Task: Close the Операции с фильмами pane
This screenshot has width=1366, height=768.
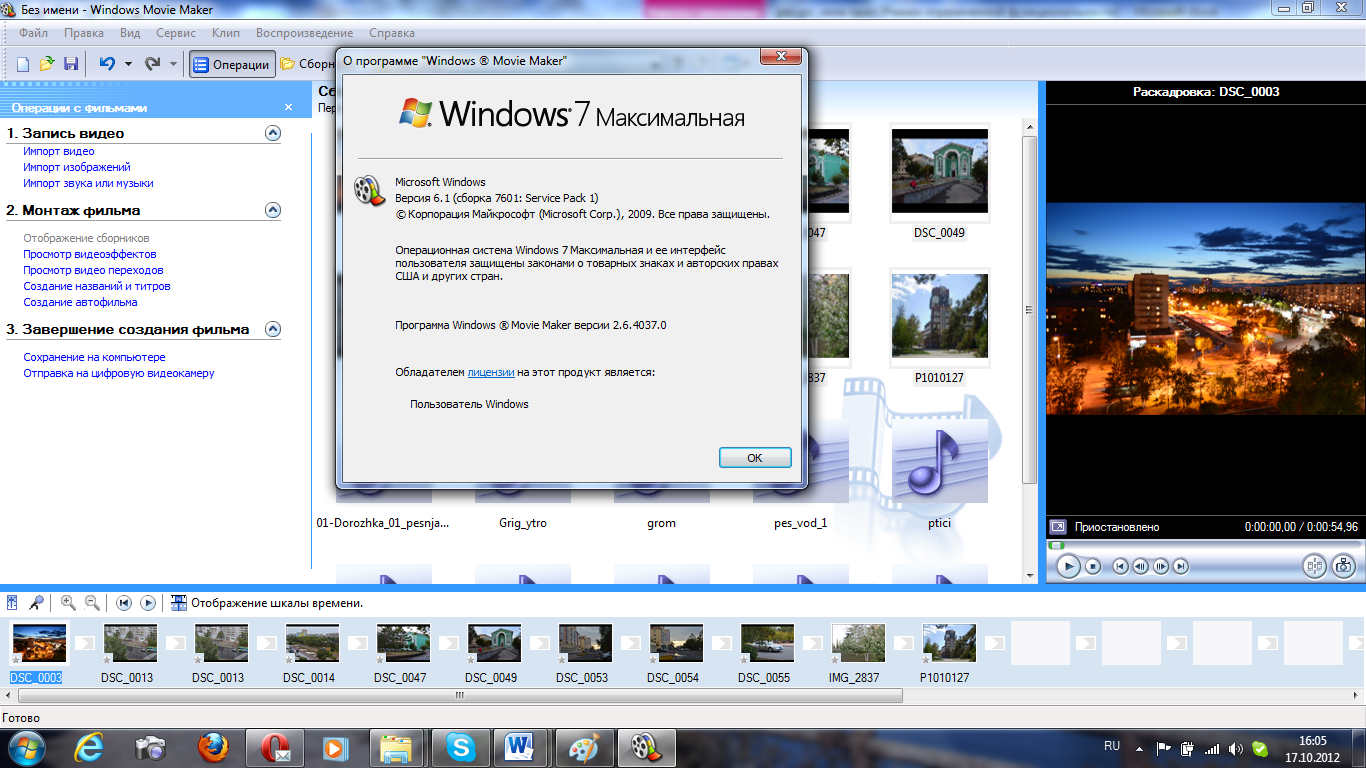Action: [x=289, y=107]
